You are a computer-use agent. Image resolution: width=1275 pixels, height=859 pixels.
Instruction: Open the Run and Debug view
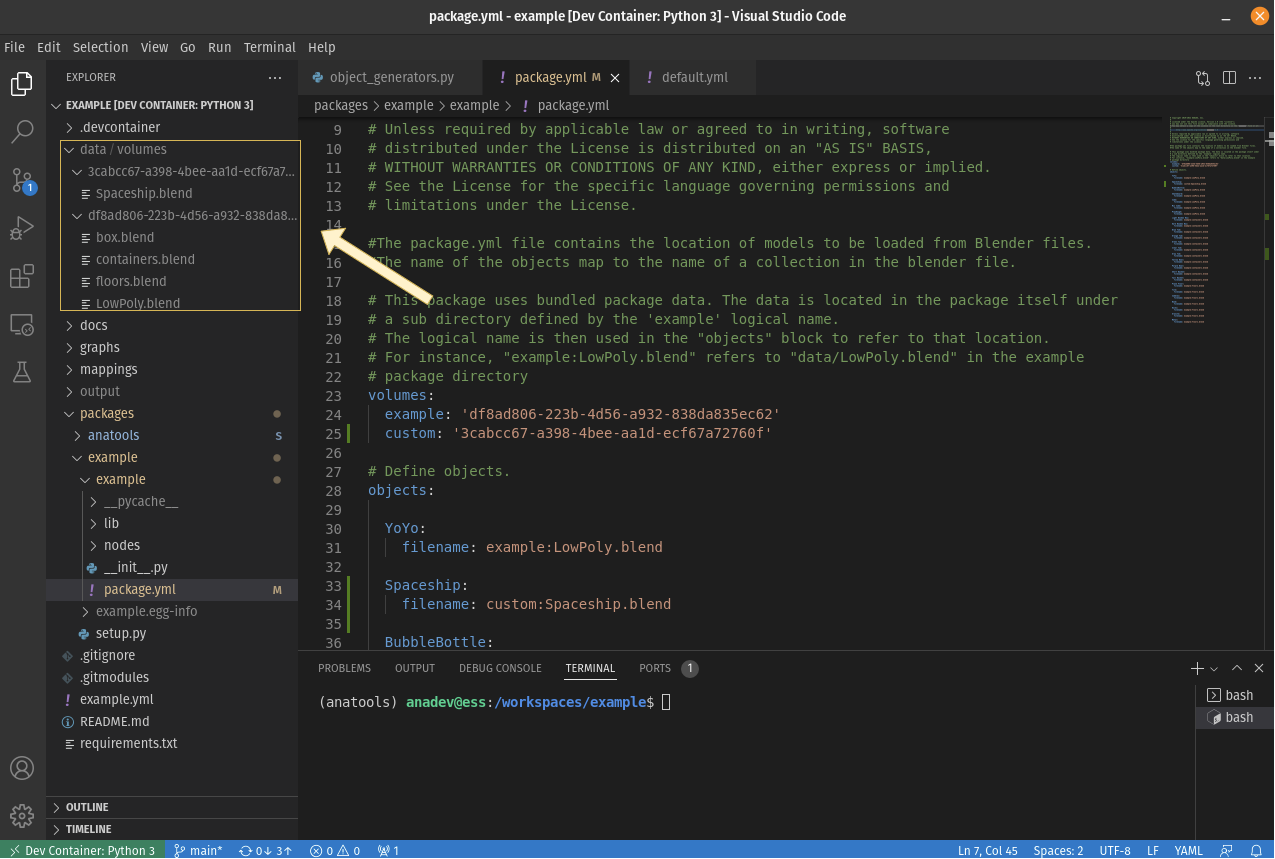pos(22,227)
